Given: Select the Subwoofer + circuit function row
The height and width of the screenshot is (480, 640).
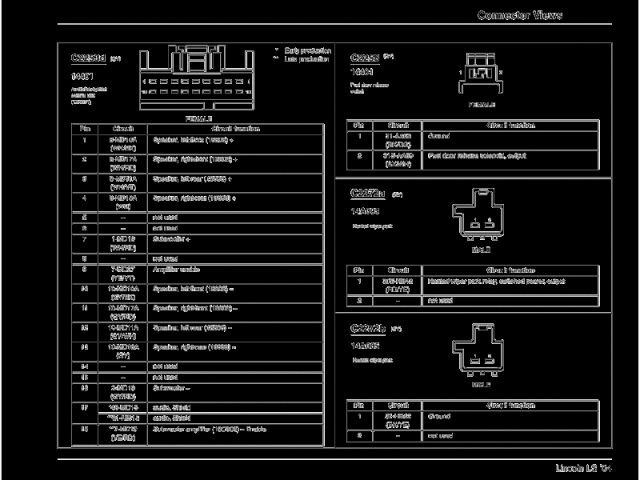Looking at the screenshot, I should pos(200,243).
